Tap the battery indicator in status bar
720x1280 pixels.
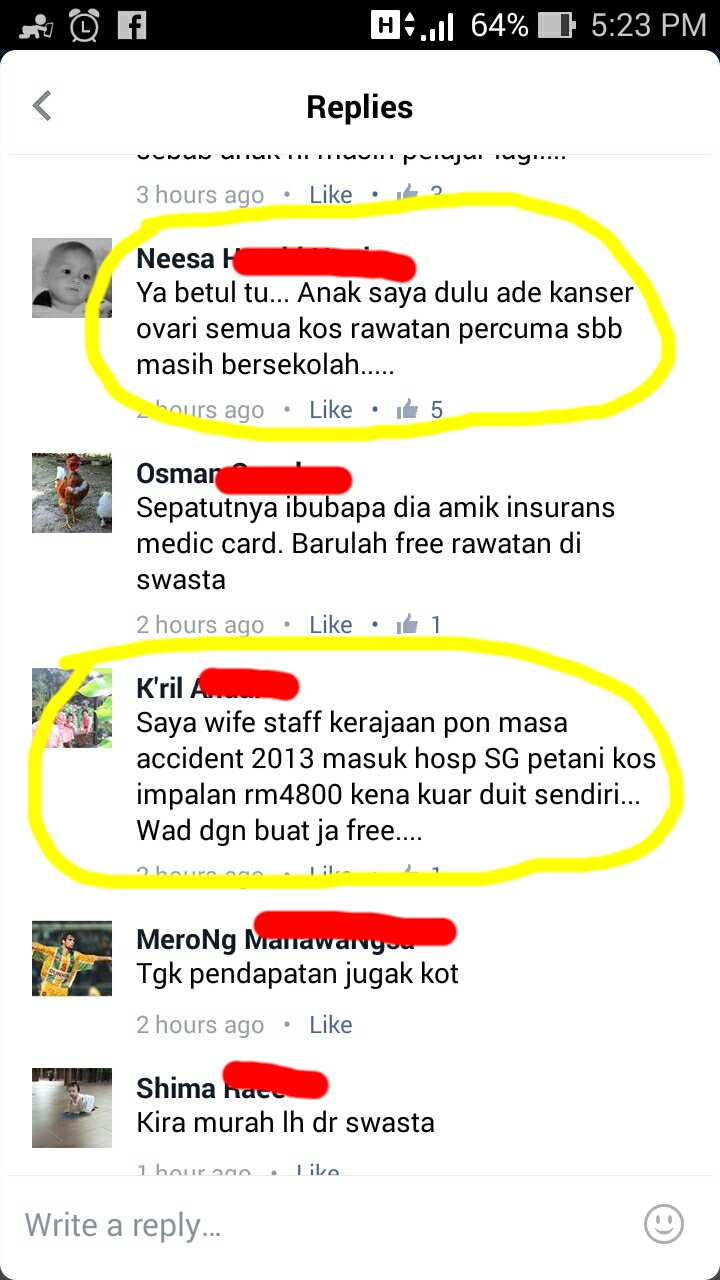(x=556, y=25)
